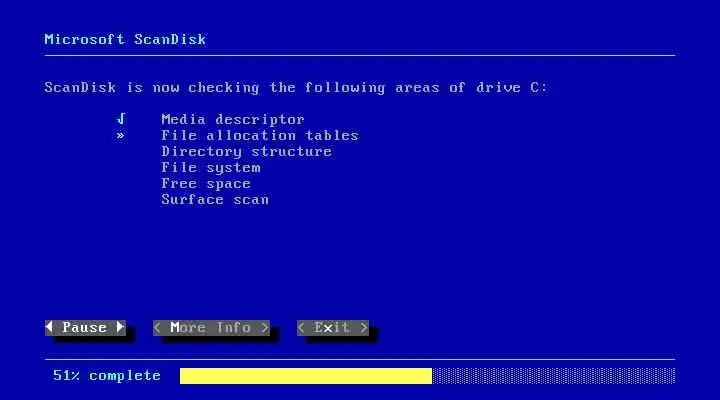Viewport: 720px width, 400px height.
Task: Click the "Directory structure" entry
Action: tap(247, 152)
